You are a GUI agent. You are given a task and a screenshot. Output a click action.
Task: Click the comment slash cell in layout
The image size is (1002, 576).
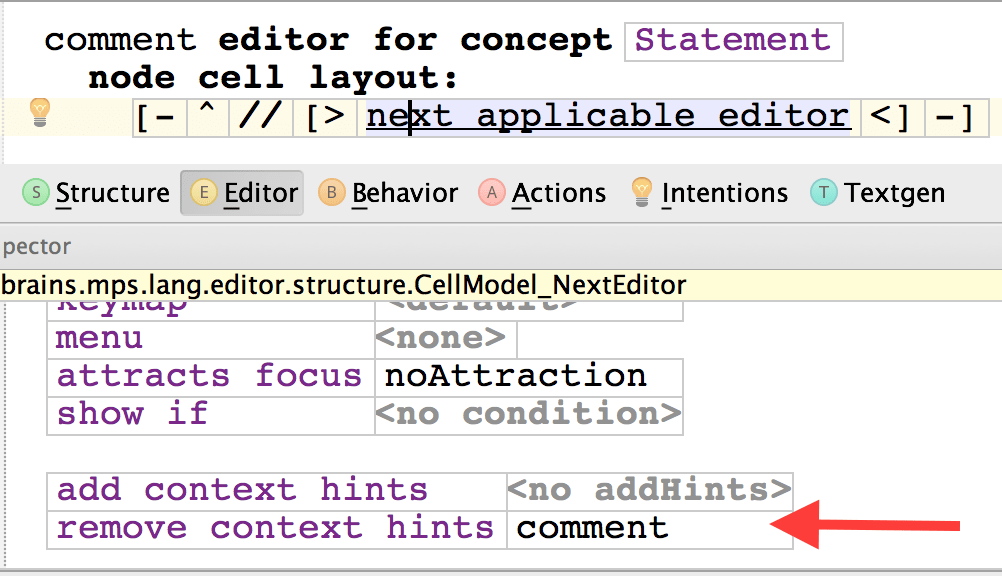259,118
